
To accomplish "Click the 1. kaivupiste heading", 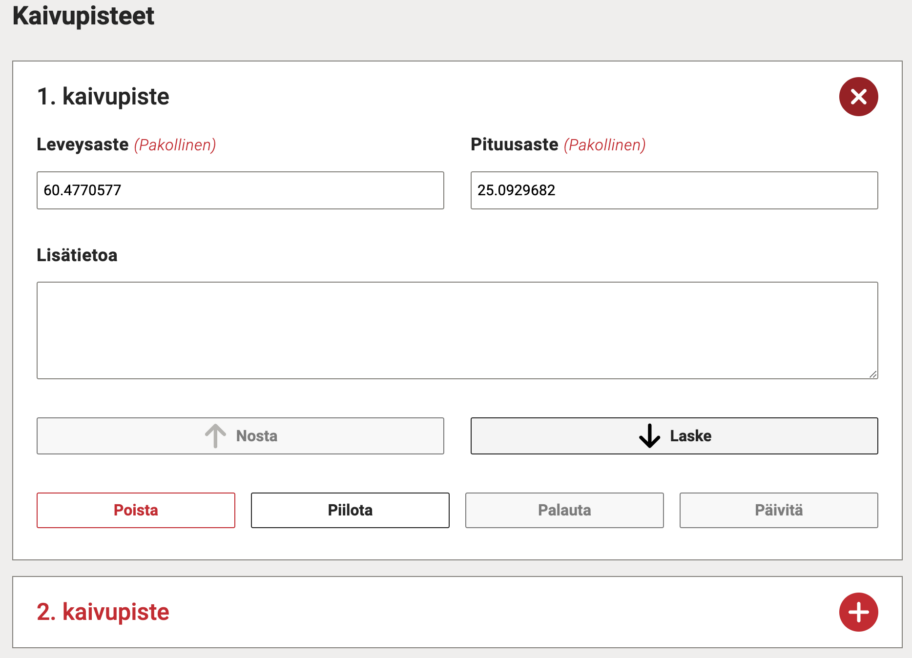I will 103,97.
